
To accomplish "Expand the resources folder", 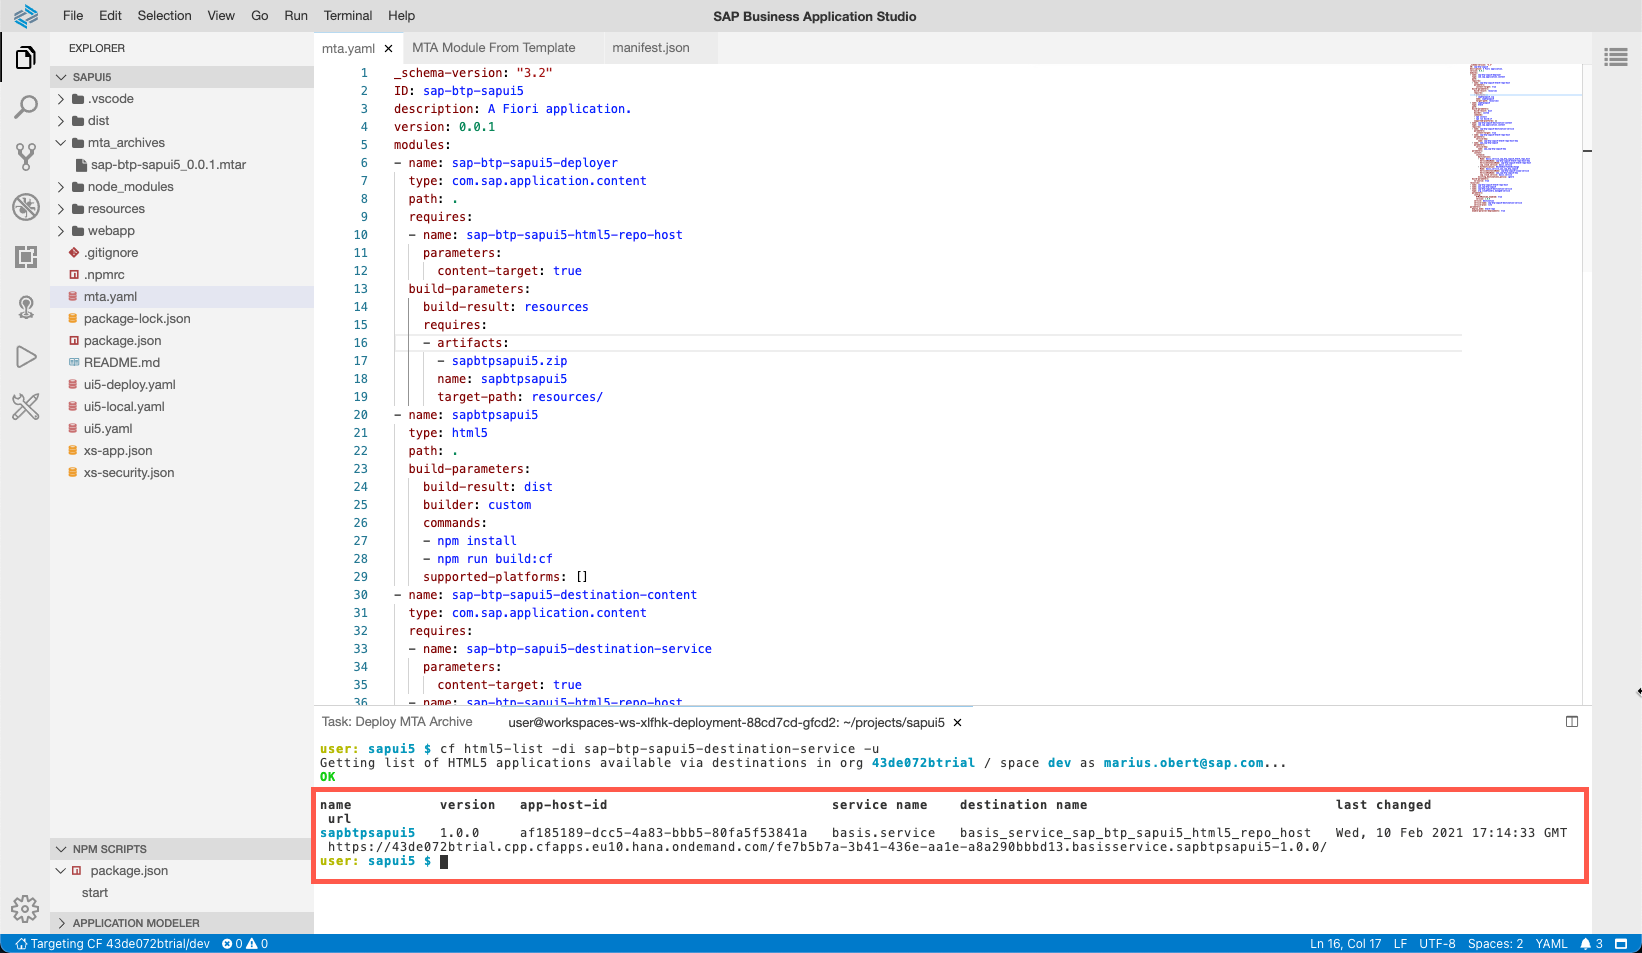I will [x=62, y=209].
